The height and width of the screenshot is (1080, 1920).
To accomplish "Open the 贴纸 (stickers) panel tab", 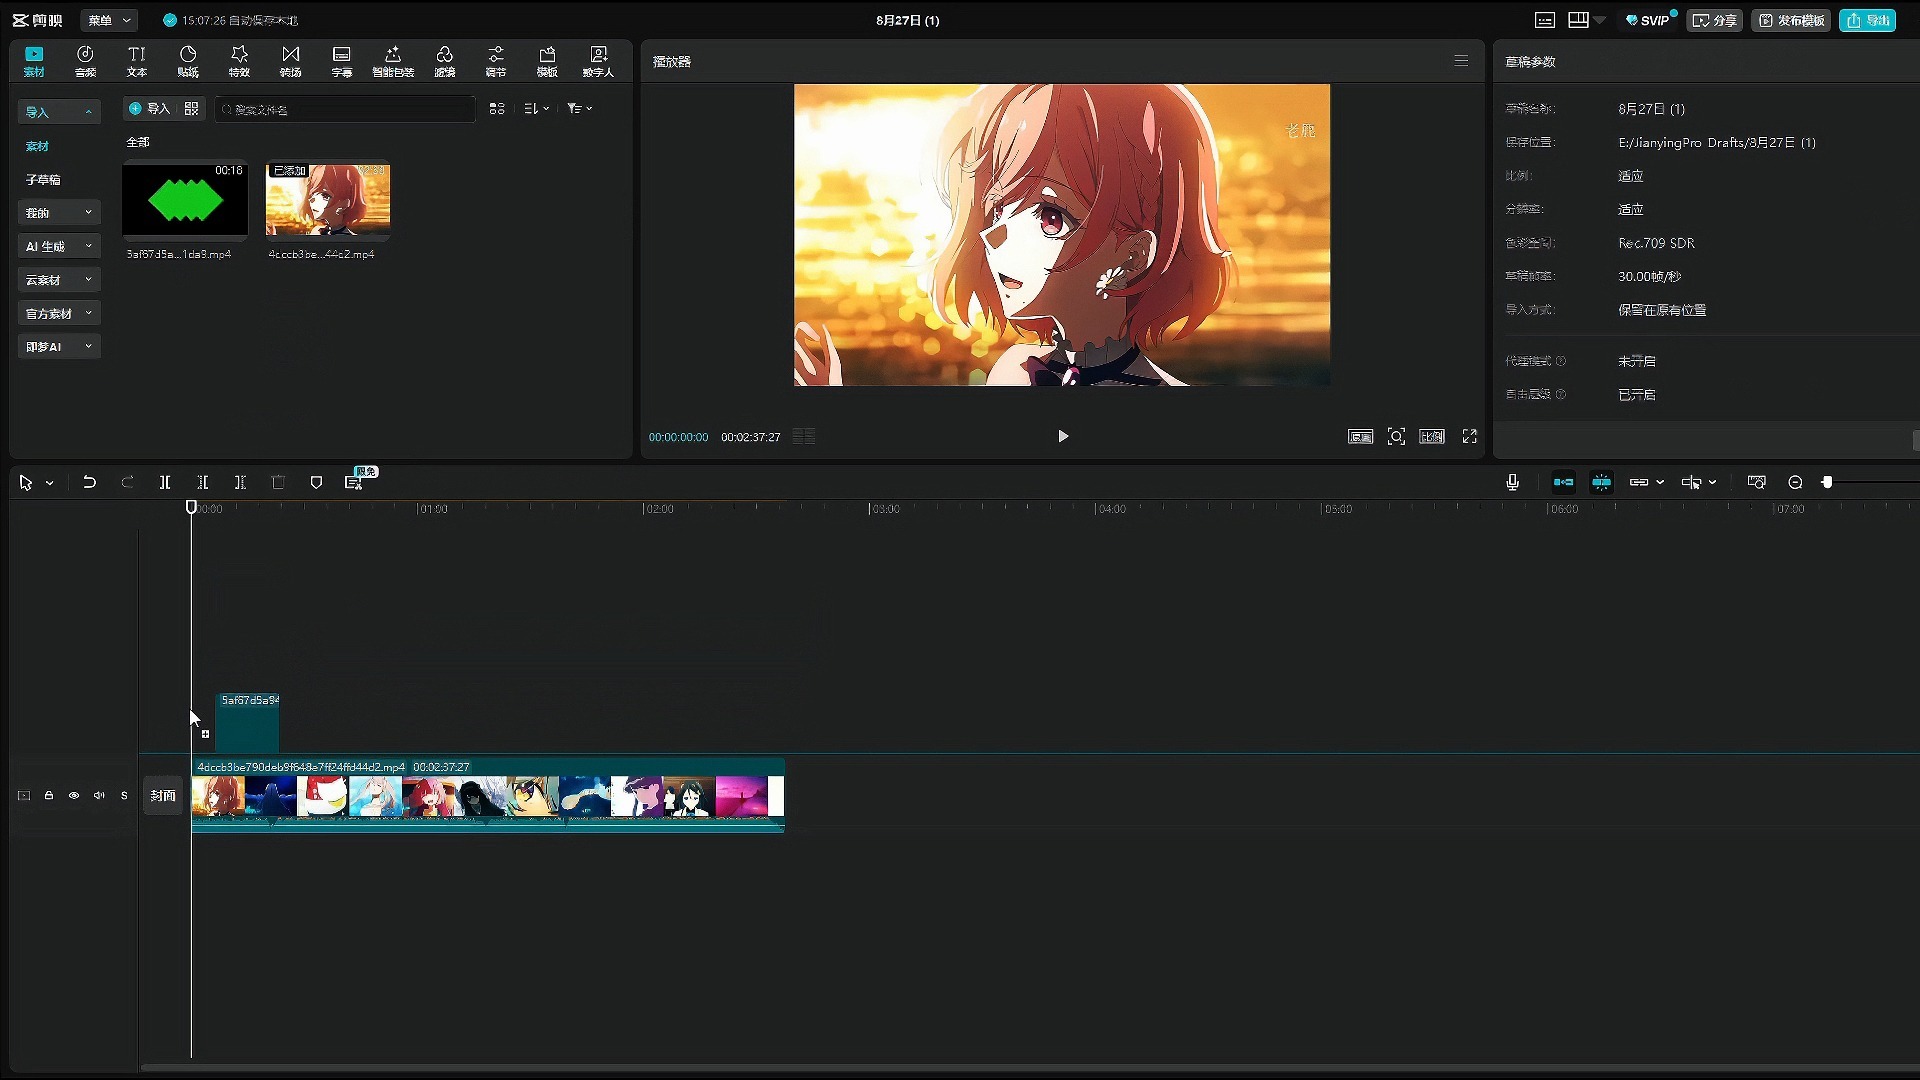I will 188,61.
